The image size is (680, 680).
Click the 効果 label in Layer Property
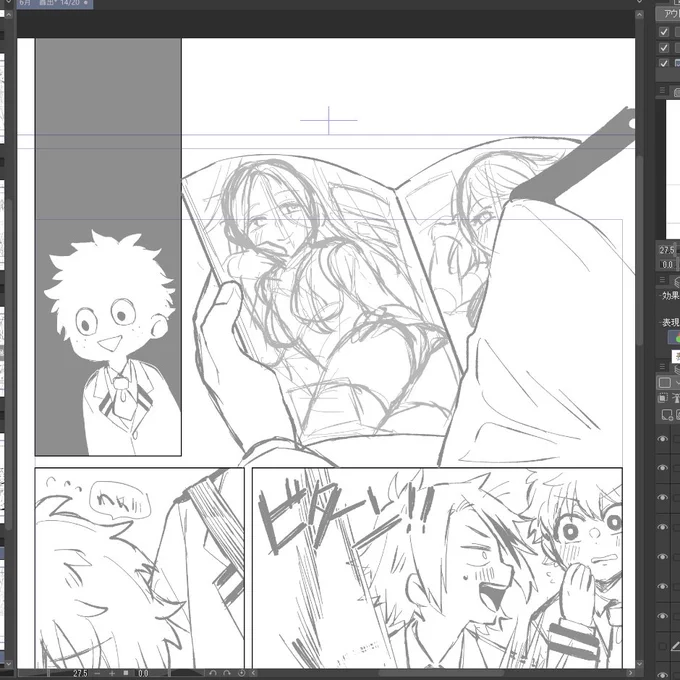[671, 295]
